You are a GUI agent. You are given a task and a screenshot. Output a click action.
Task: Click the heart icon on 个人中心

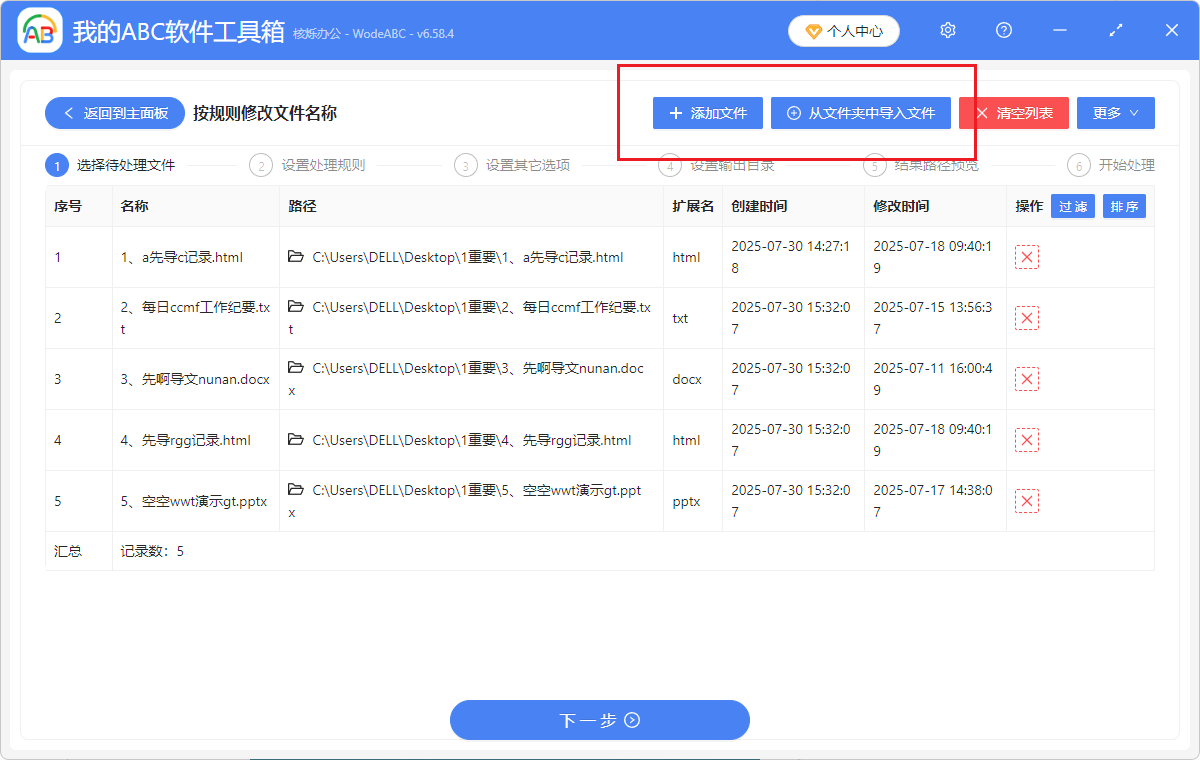point(810,30)
